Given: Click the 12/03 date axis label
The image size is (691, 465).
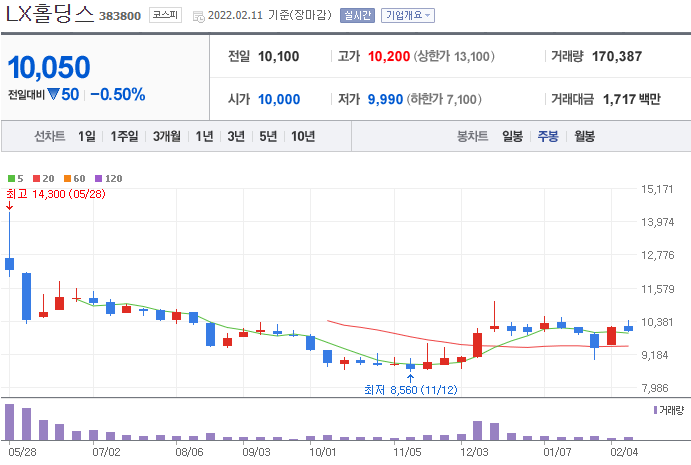Looking at the screenshot, I should (474, 452).
